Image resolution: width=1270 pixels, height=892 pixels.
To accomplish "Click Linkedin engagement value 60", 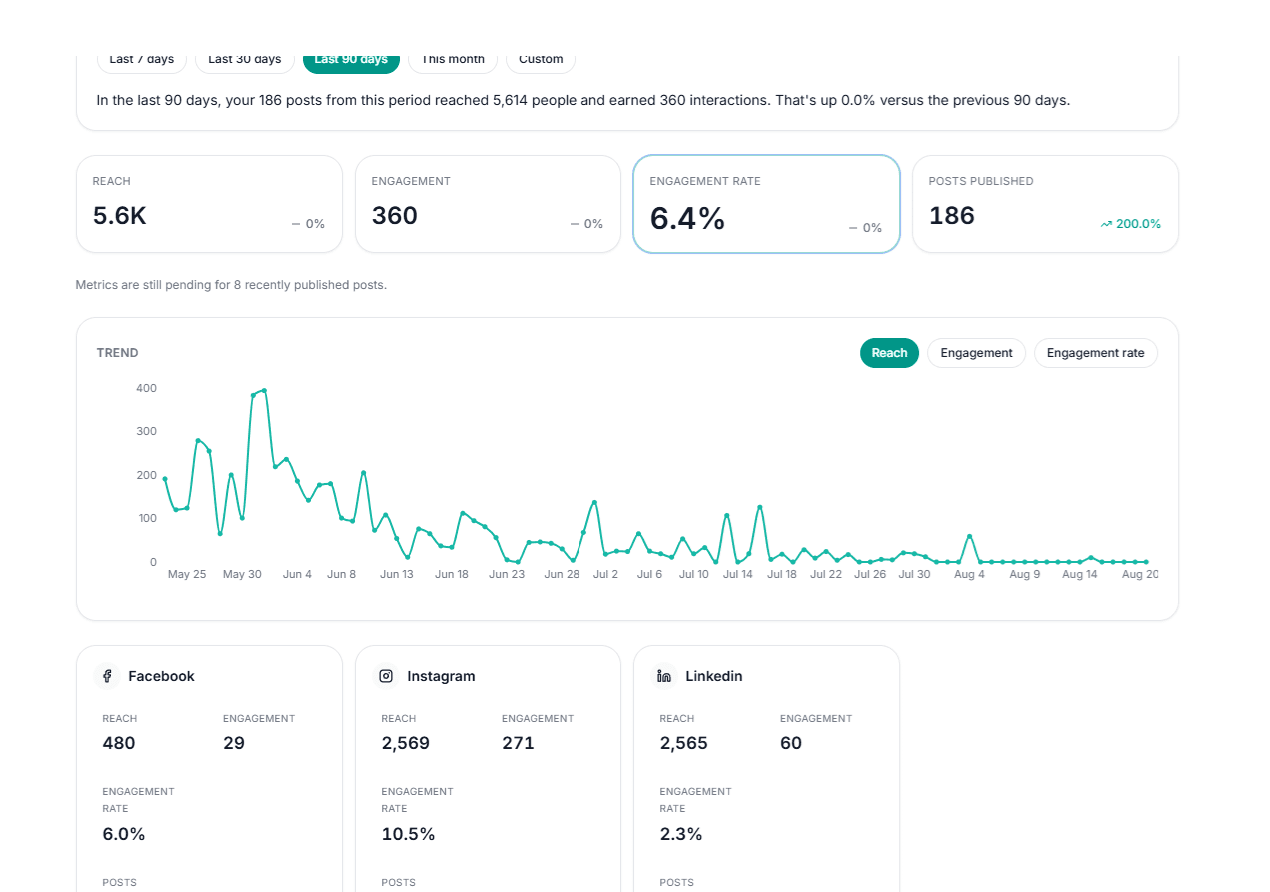I will (791, 743).
